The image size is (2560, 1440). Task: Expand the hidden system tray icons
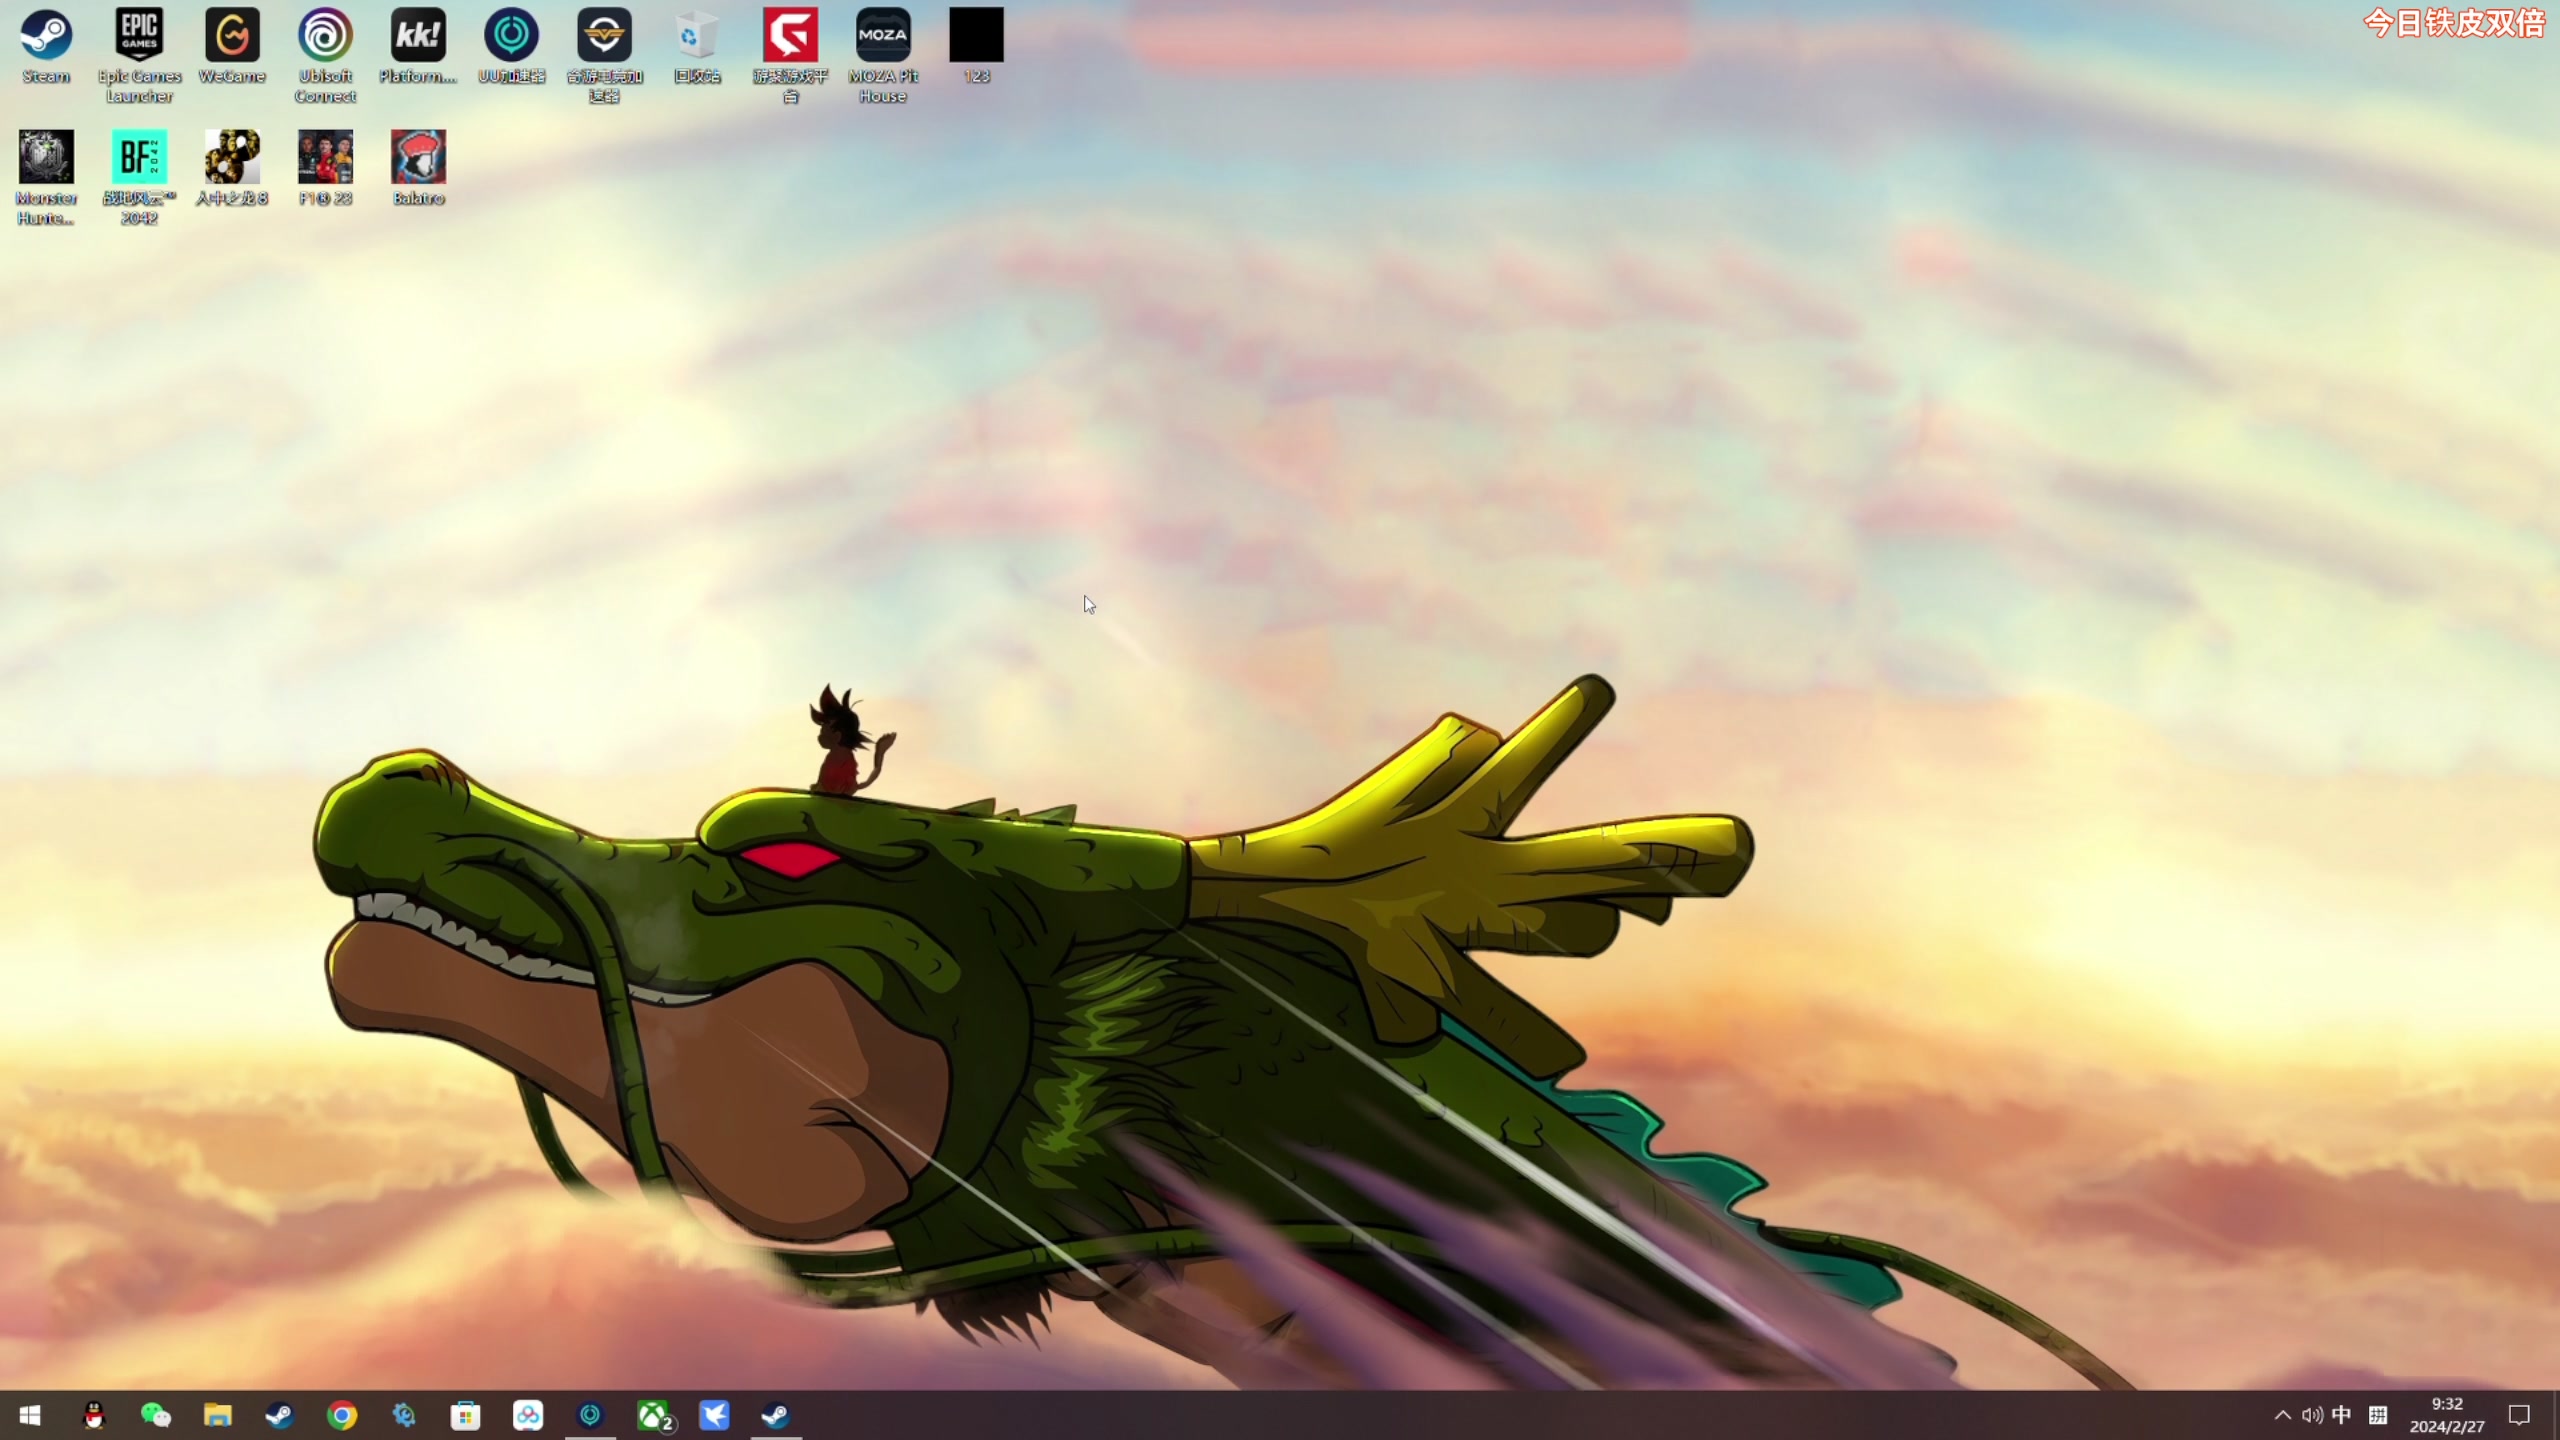point(2282,1415)
